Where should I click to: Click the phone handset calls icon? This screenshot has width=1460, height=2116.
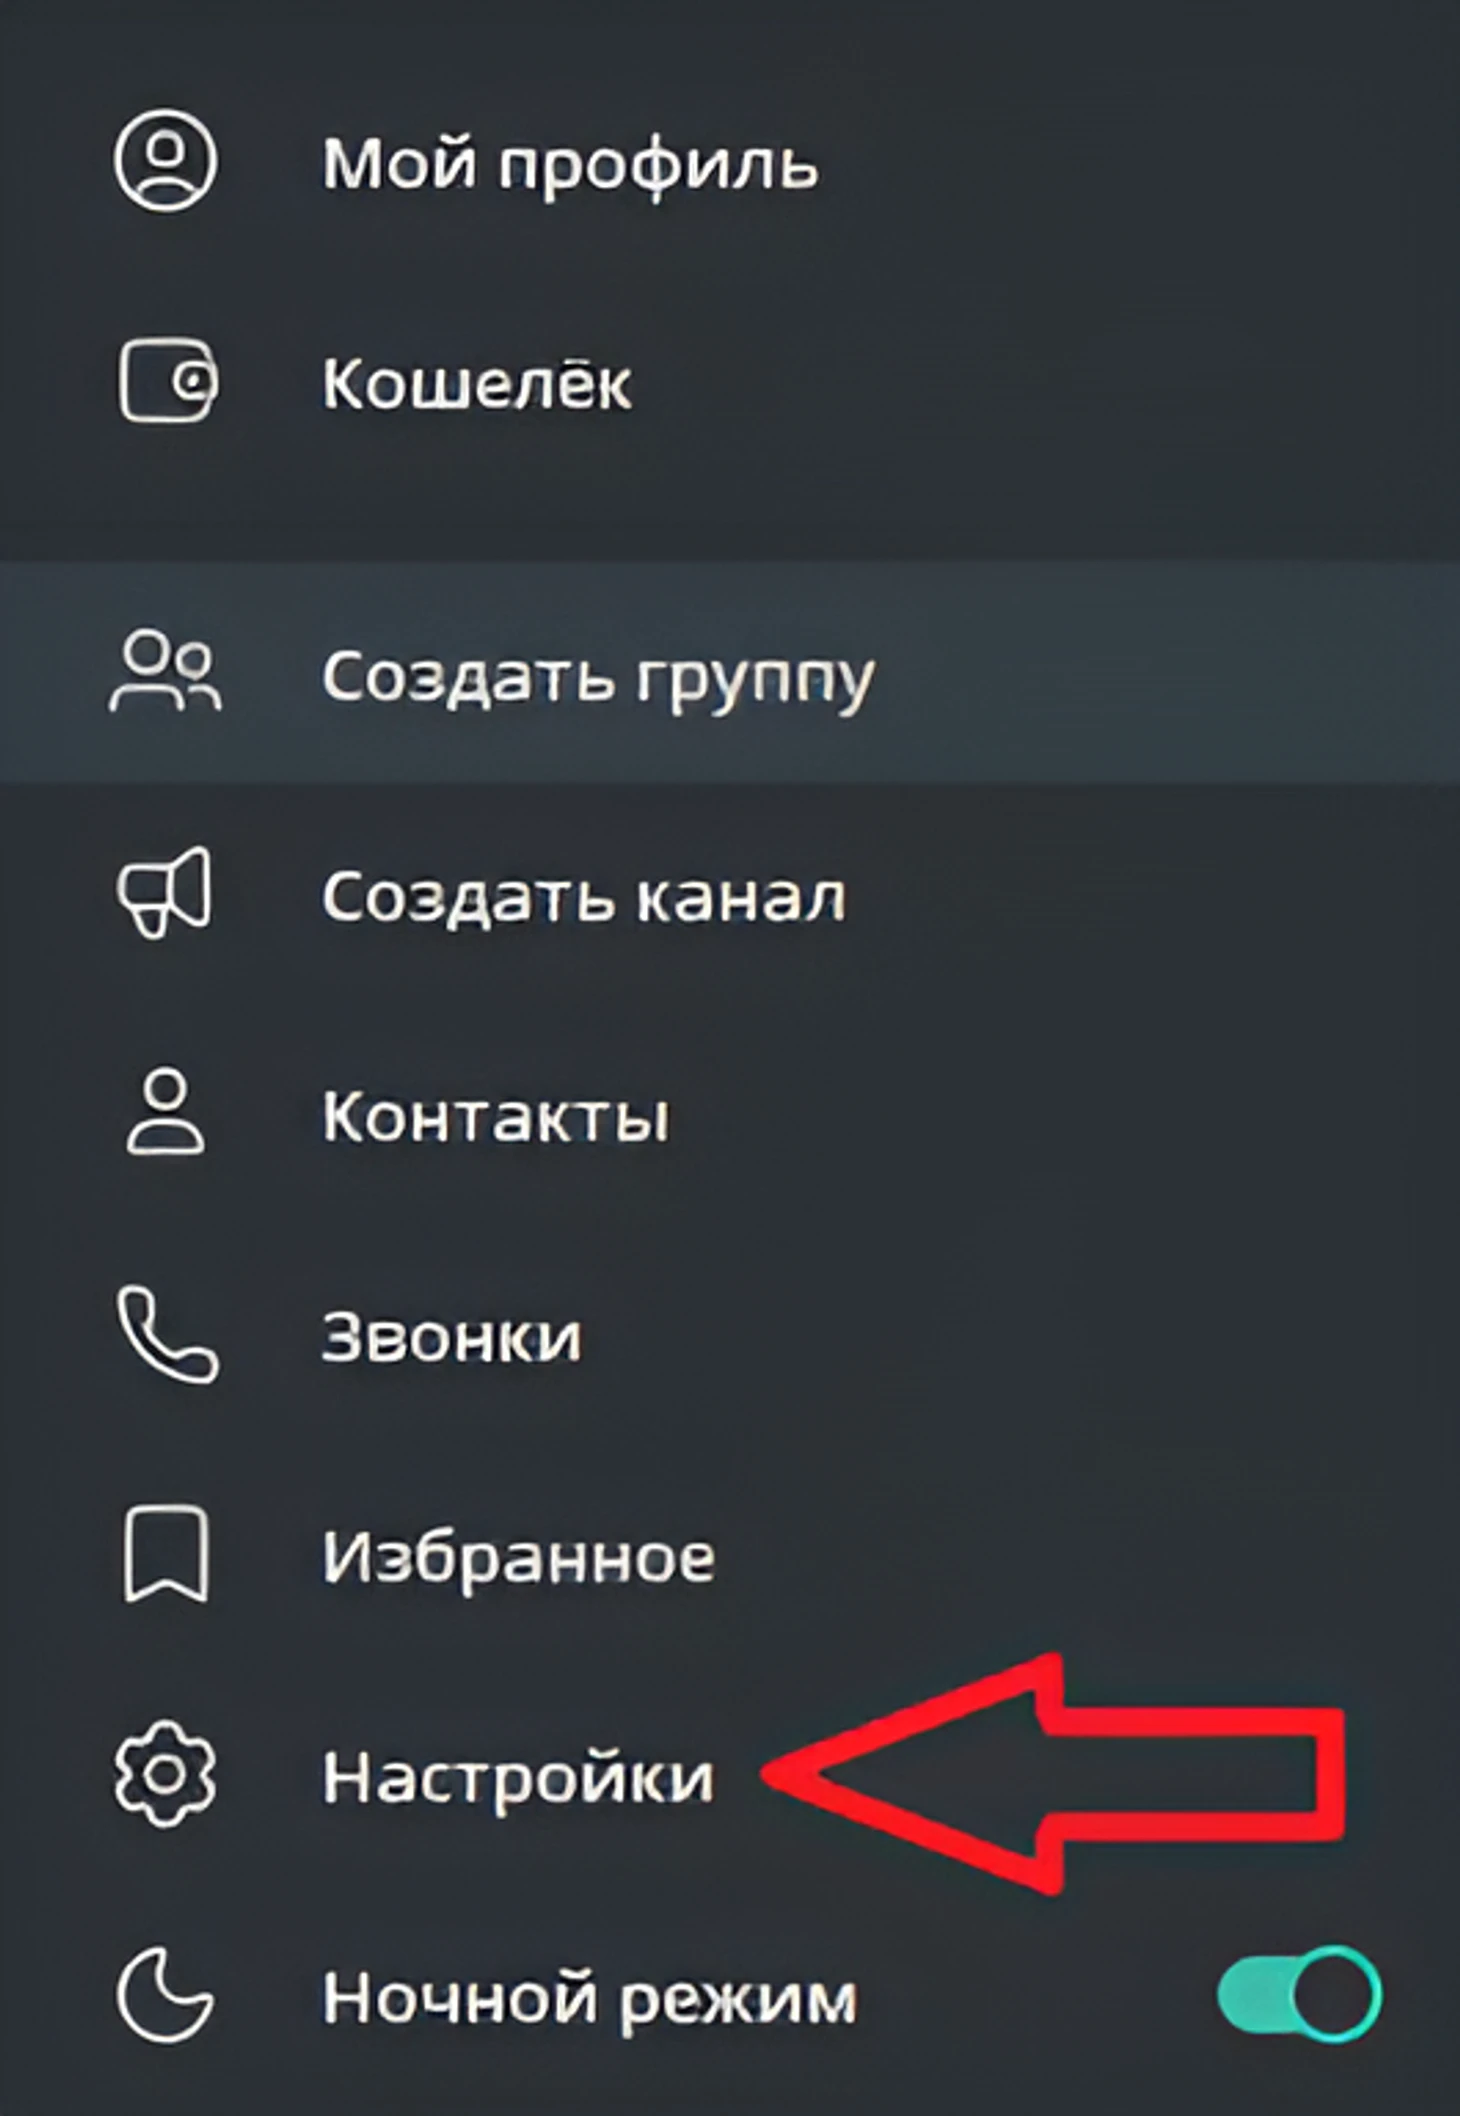167,1335
